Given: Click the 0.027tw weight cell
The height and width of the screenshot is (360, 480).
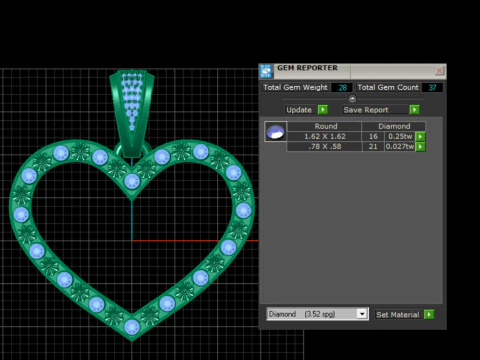Looking at the screenshot, I should [x=400, y=146].
